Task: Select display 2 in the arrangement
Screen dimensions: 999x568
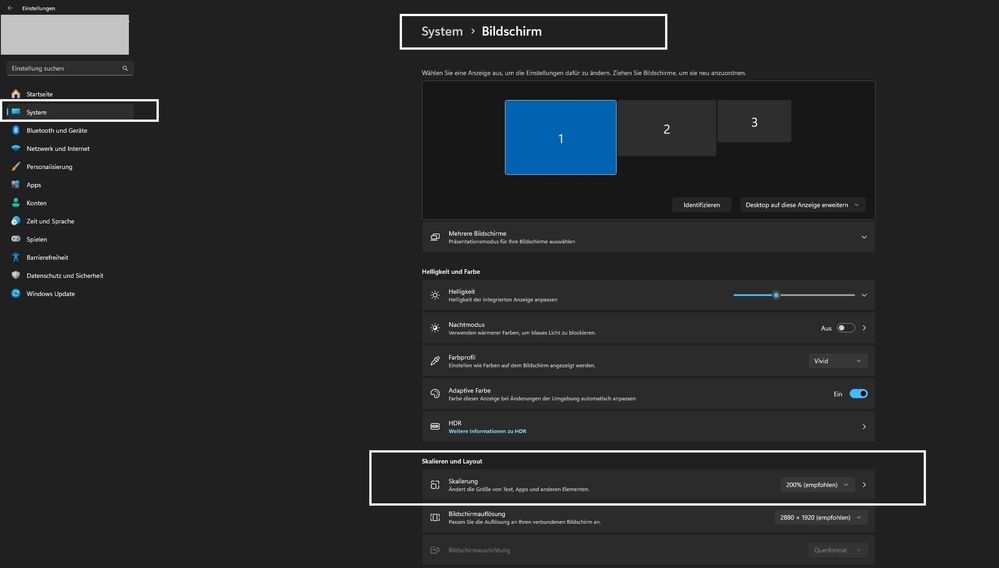Action: pos(666,128)
